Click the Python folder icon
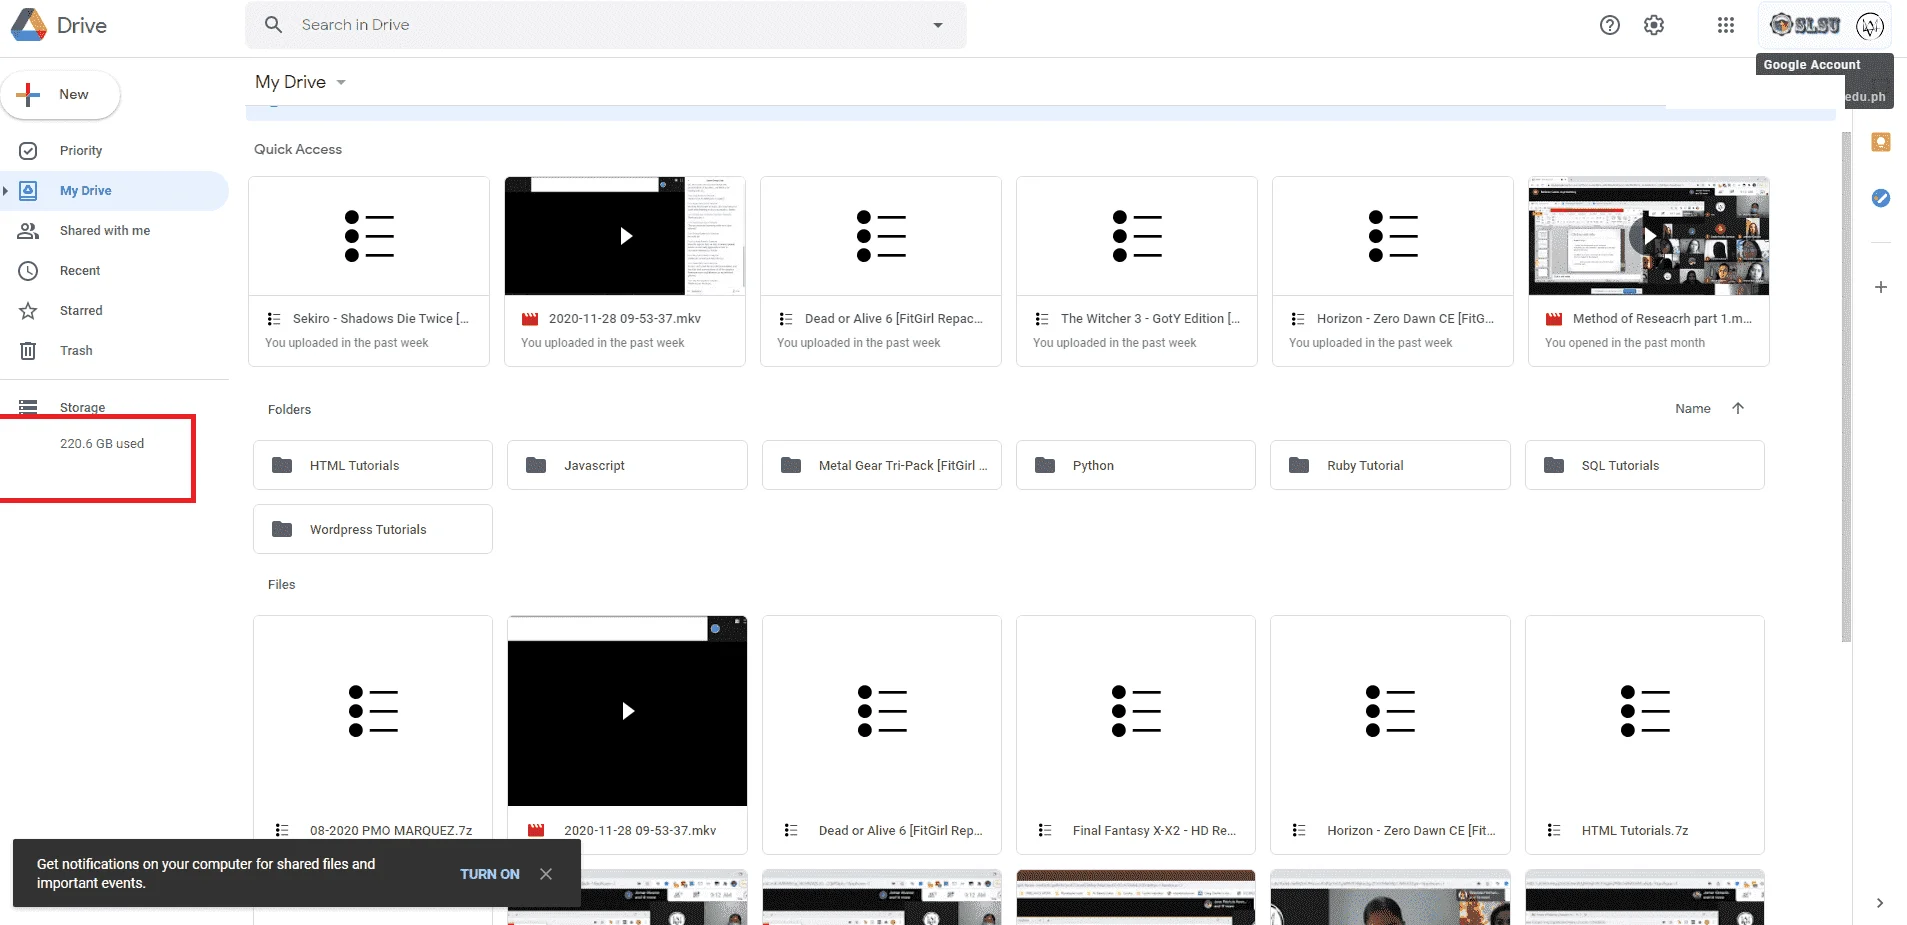 click(x=1045, y=465)
